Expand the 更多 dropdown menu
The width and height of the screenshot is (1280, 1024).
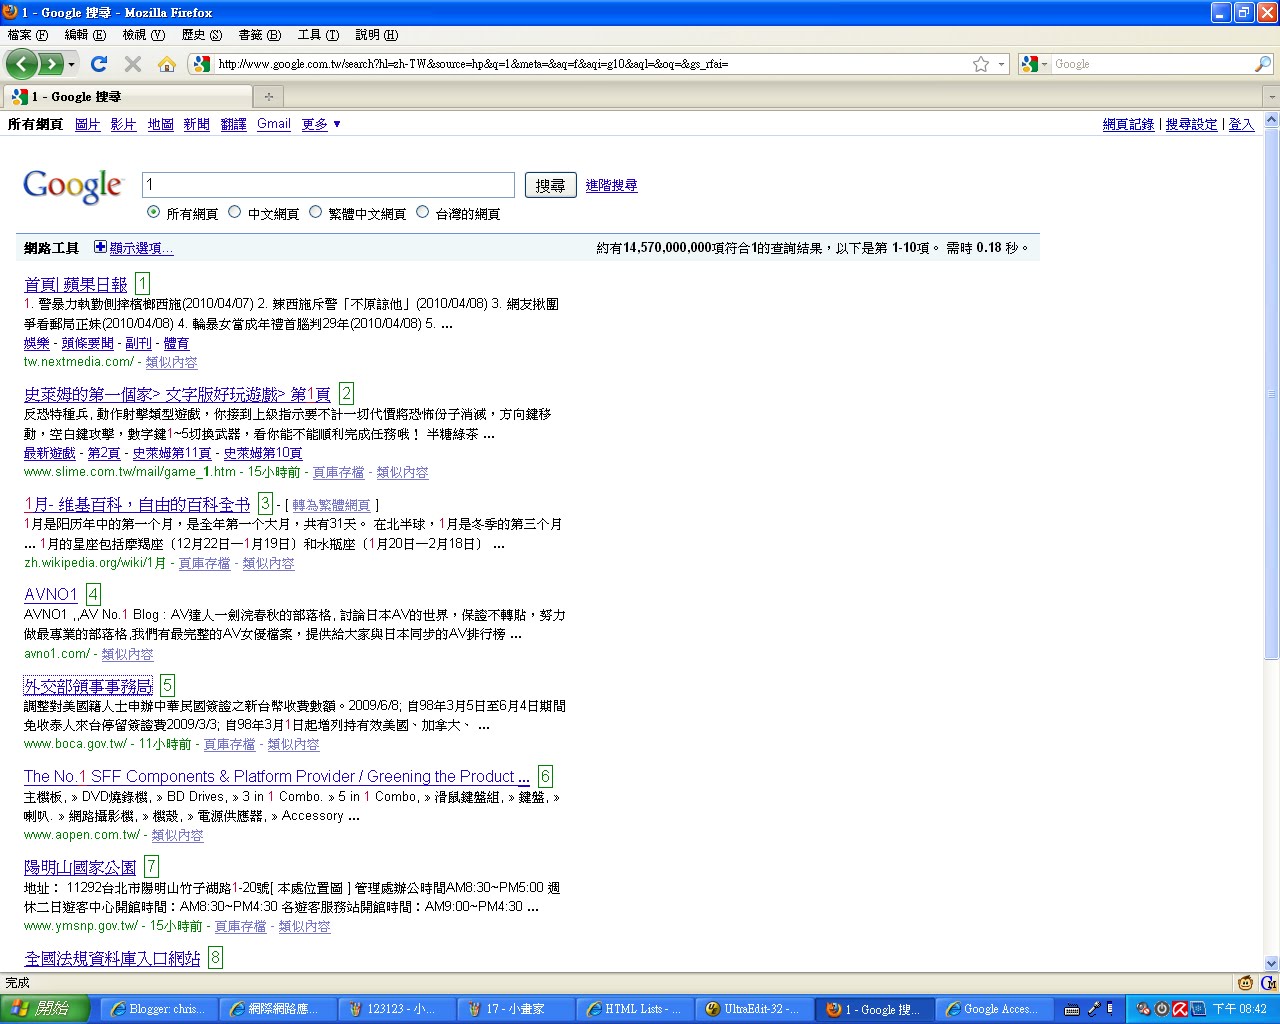pyautogui.click(x=321, y=124)
